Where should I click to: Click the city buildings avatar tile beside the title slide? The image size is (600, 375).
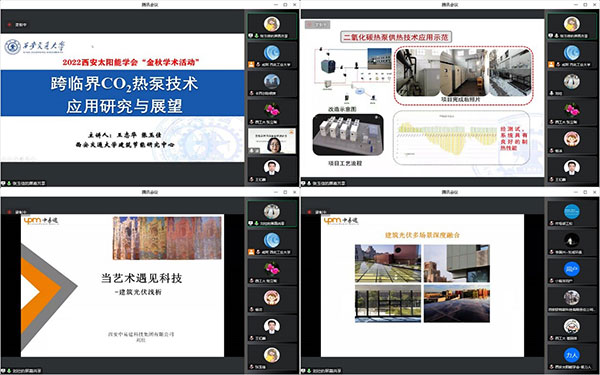(272, 84)
